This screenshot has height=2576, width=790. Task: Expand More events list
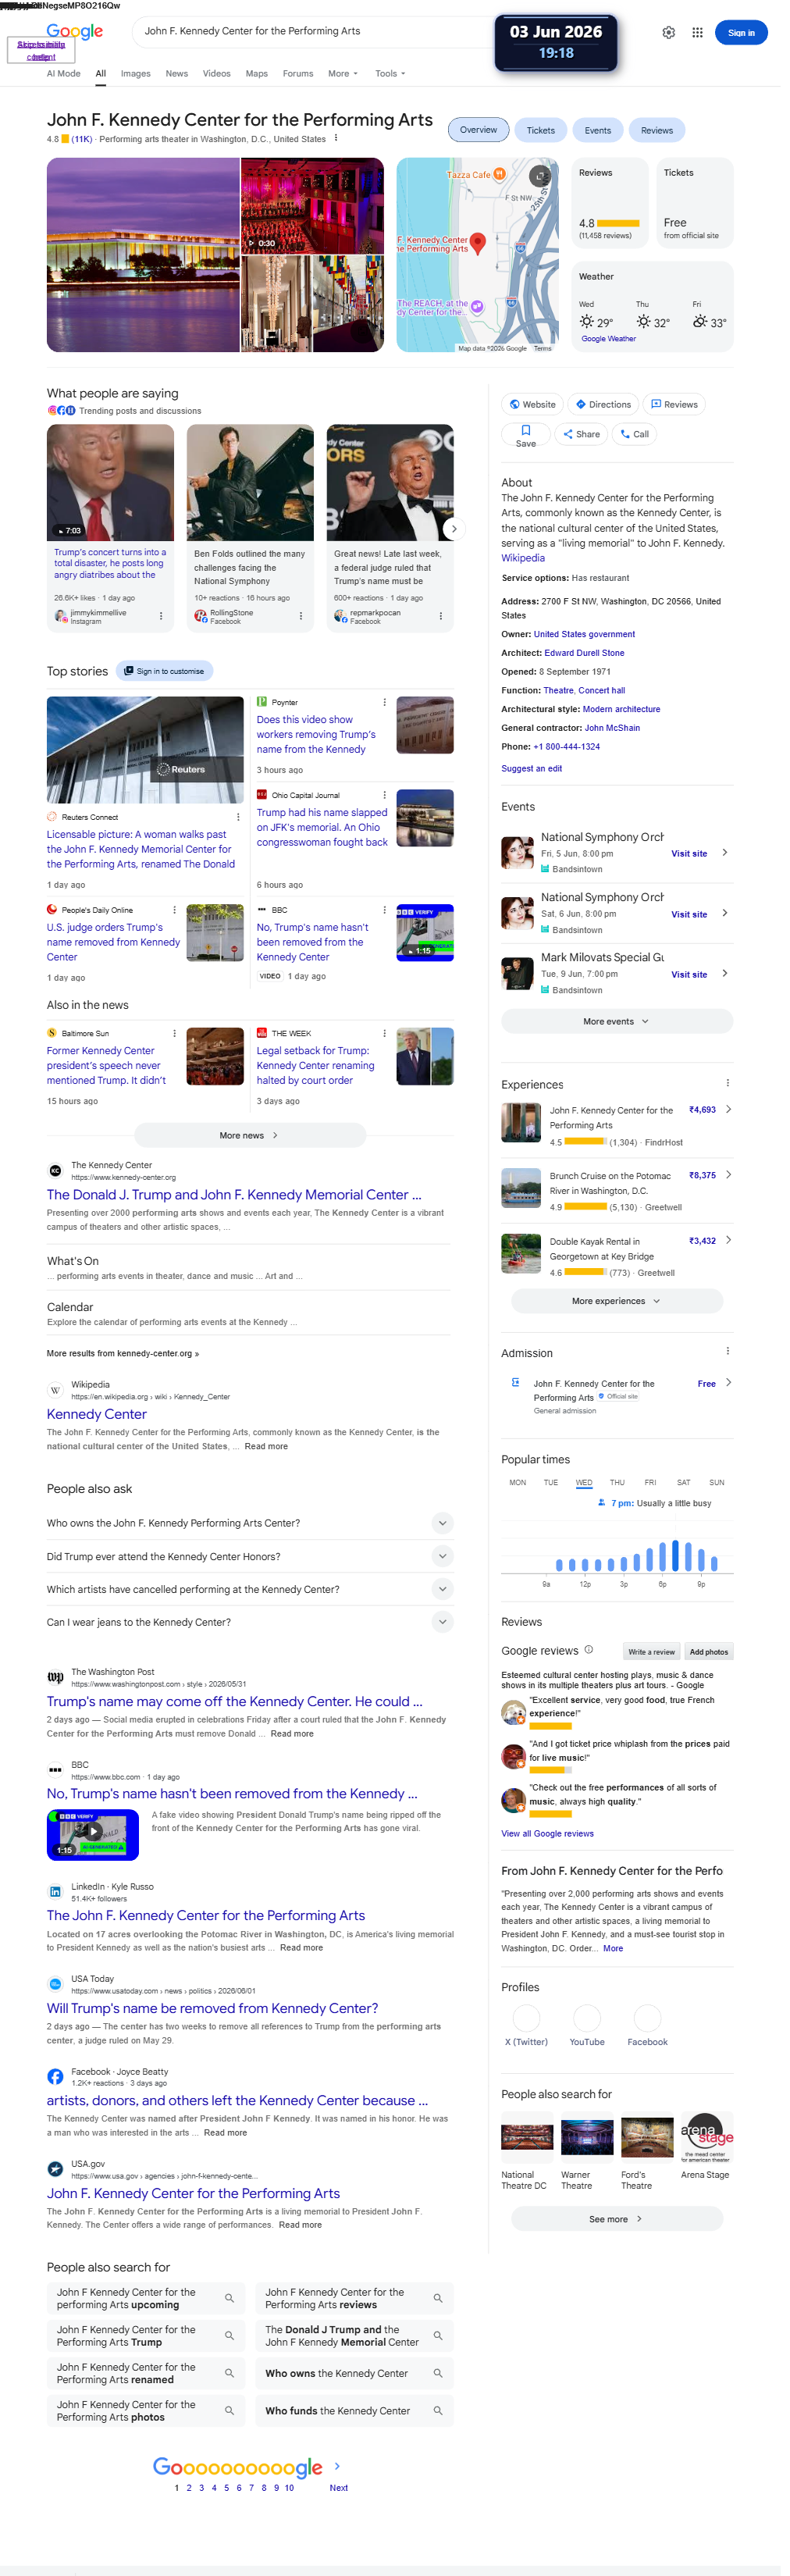[x=617, y=1021]
